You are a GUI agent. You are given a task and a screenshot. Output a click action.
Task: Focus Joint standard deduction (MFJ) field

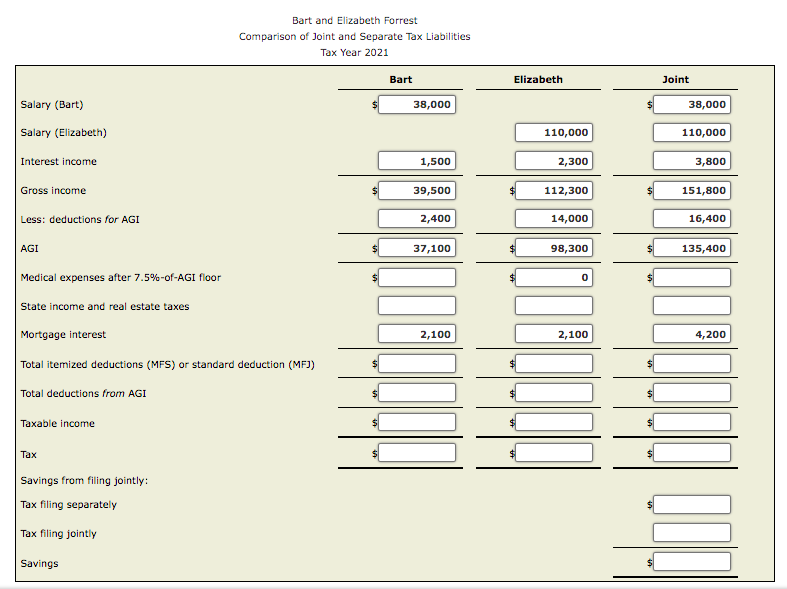pos(692,364)
